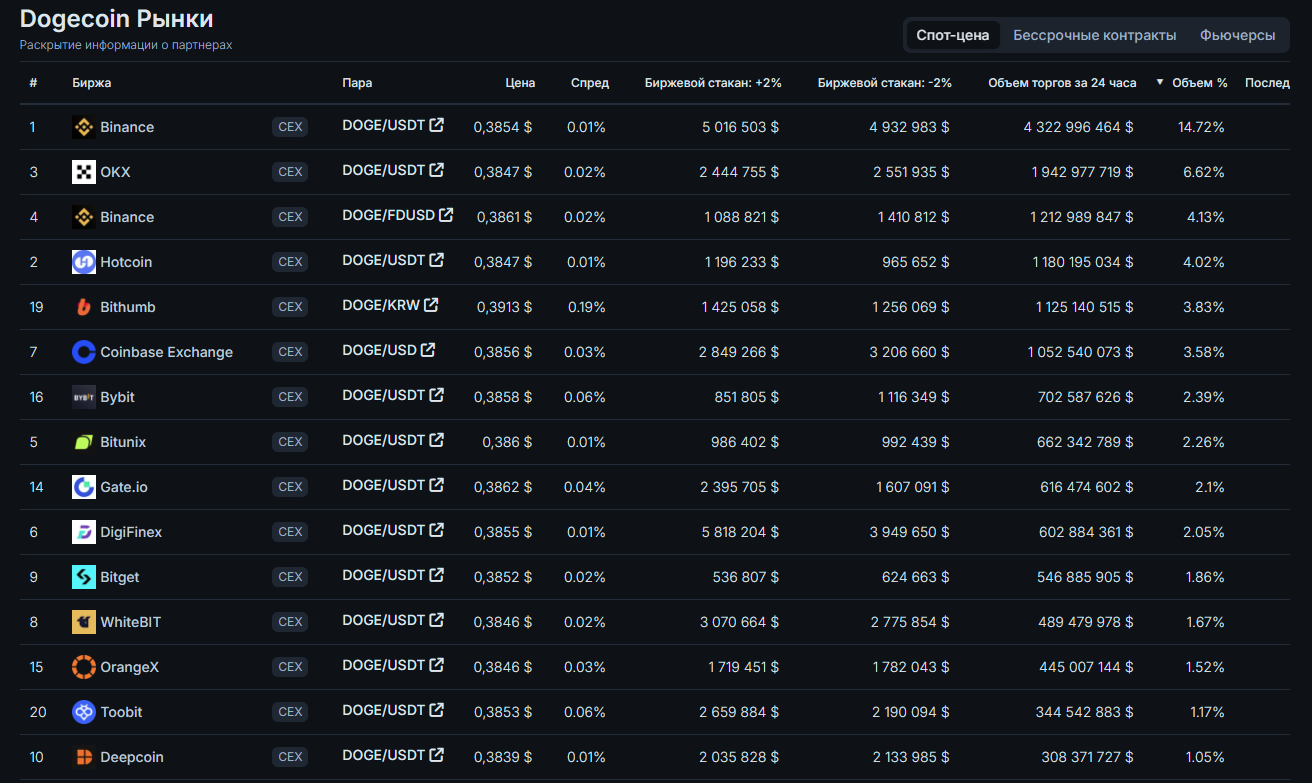Click the OrangeX exchange logo
This screenshot has height=783, width=1312.
point(84,667)
